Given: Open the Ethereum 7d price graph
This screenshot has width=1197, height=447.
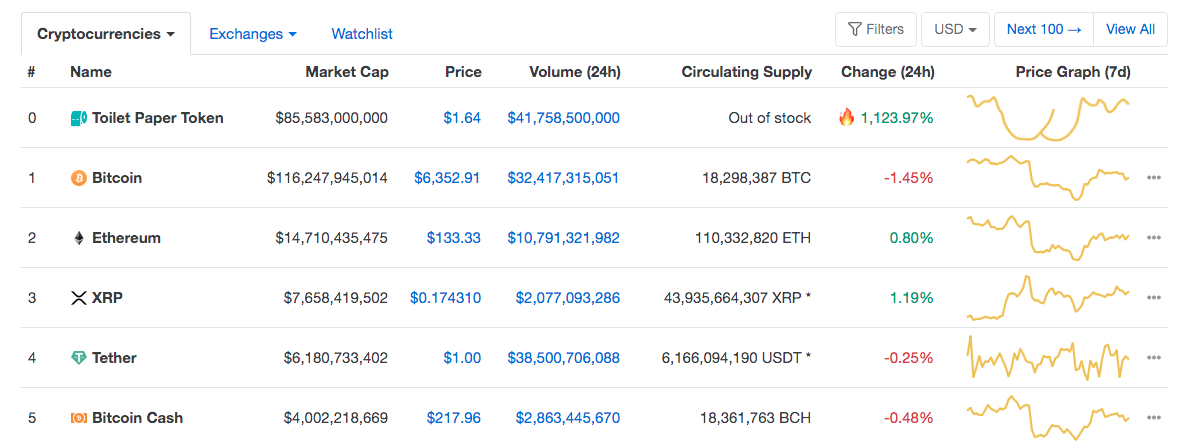Looking at the screenshot, I should pos(1049,238).
